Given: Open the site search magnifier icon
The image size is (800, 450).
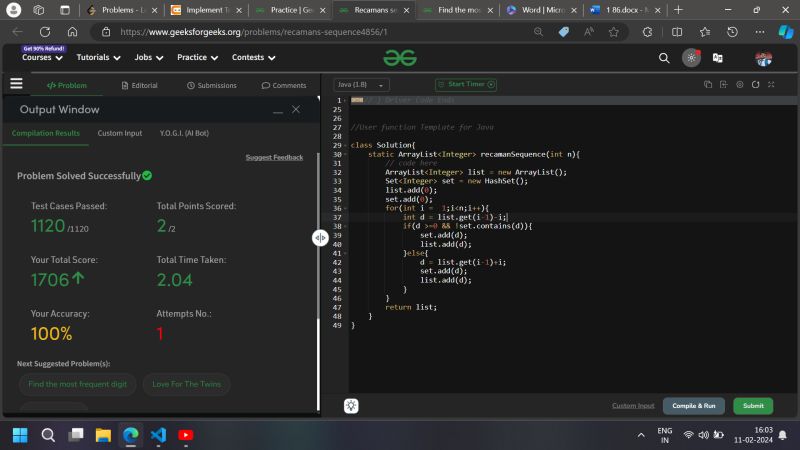Looking at the screenshot, I should (665, 58).
